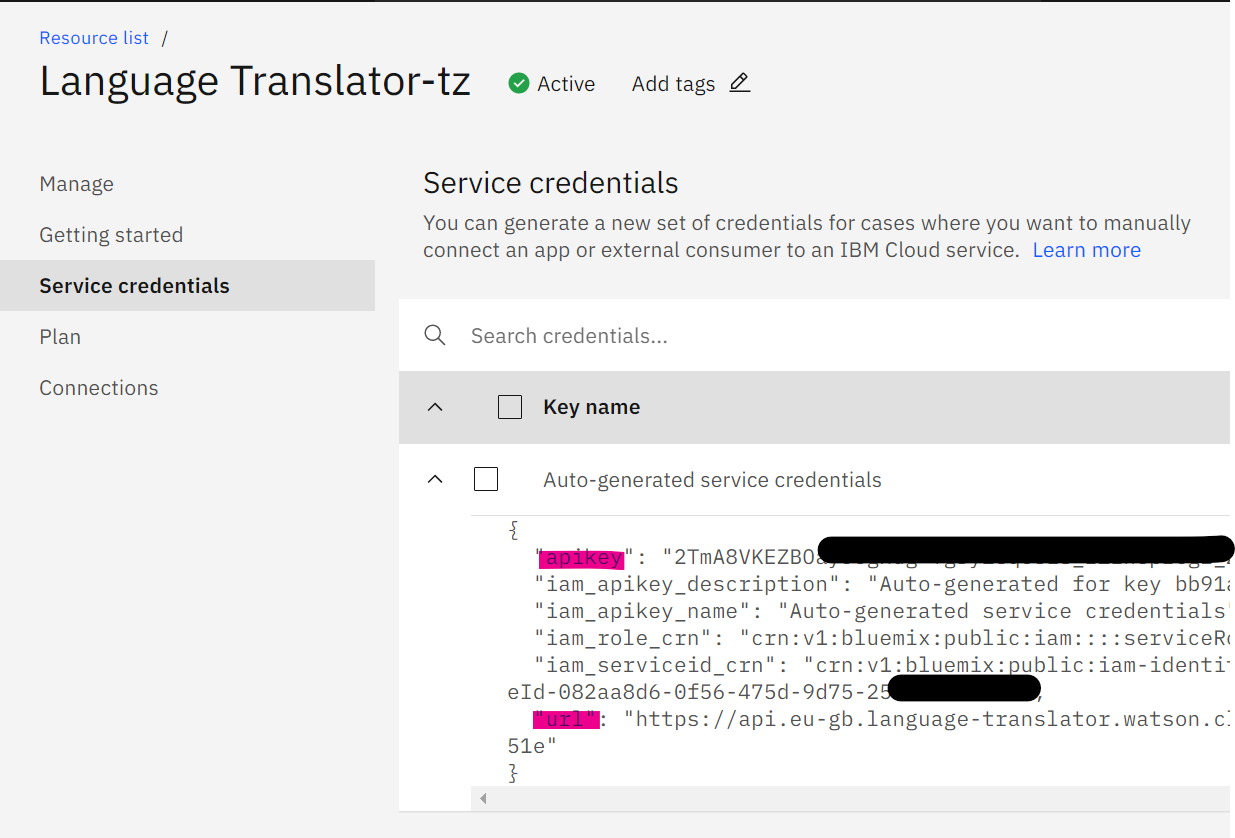Click the iam_apikey_name line
The width and height of the screenshot is (1235, 838).
882,611
